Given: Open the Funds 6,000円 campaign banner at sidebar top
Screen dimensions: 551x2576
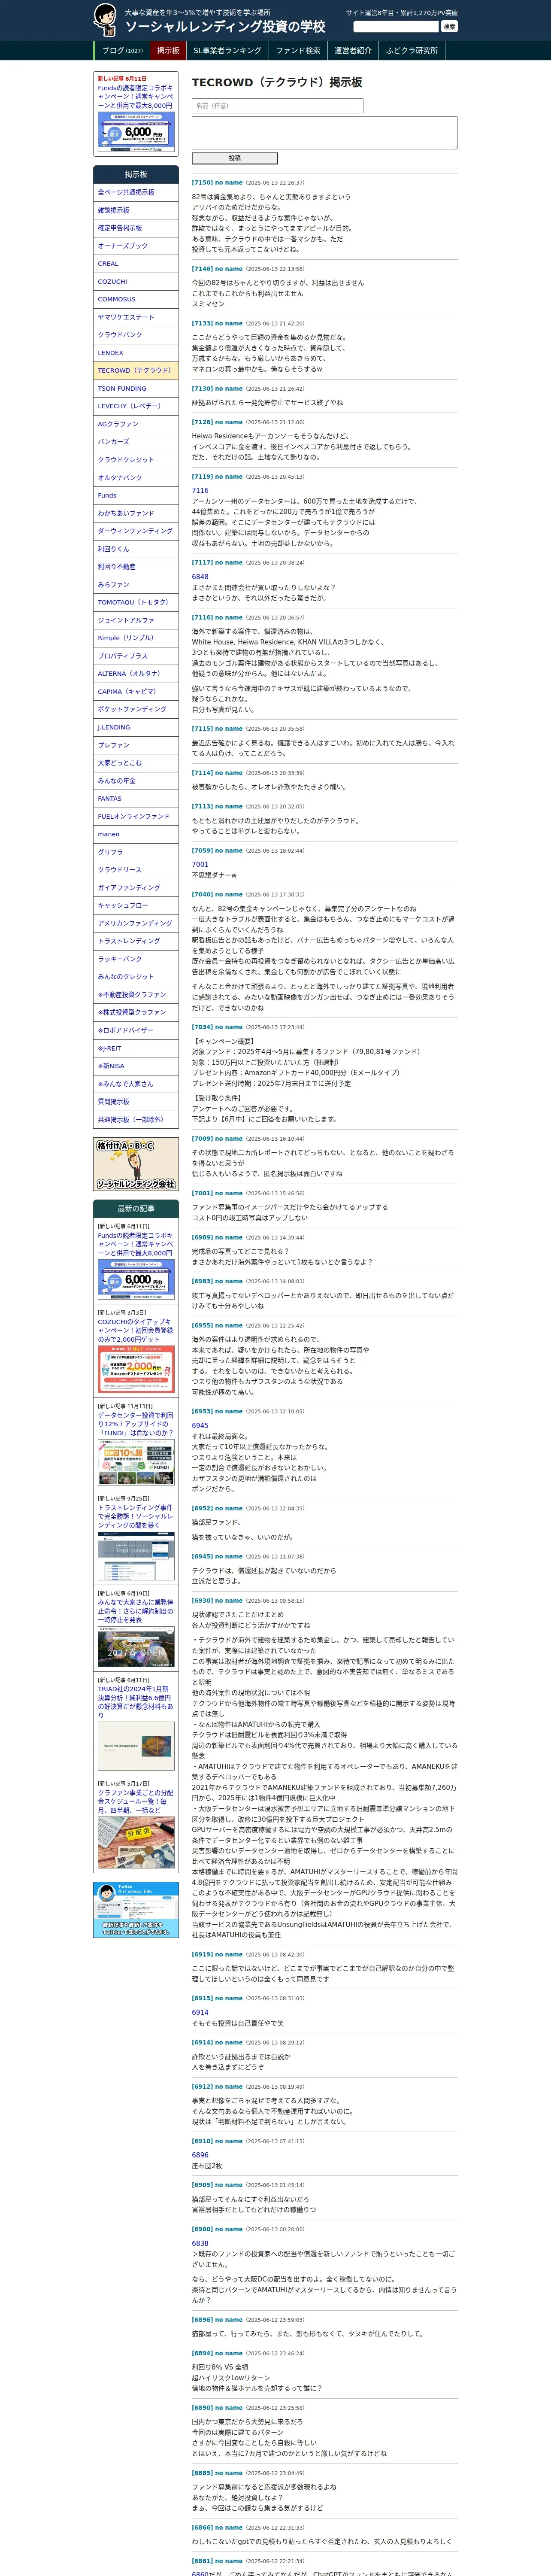Looking at the screenshot, I should 136,132.
